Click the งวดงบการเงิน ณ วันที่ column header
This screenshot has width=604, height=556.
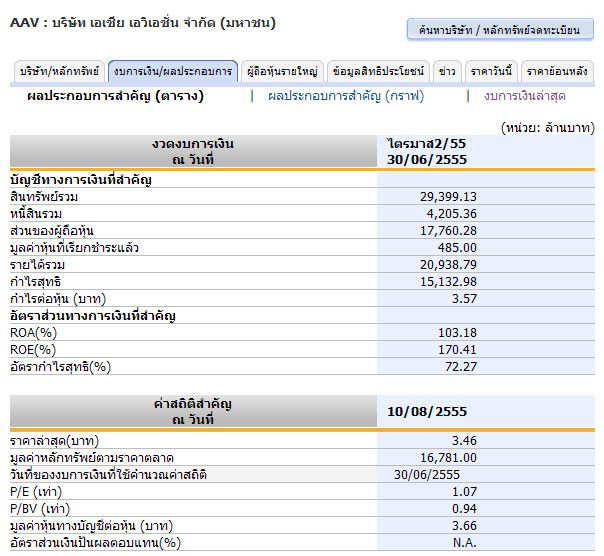(193, 152)
